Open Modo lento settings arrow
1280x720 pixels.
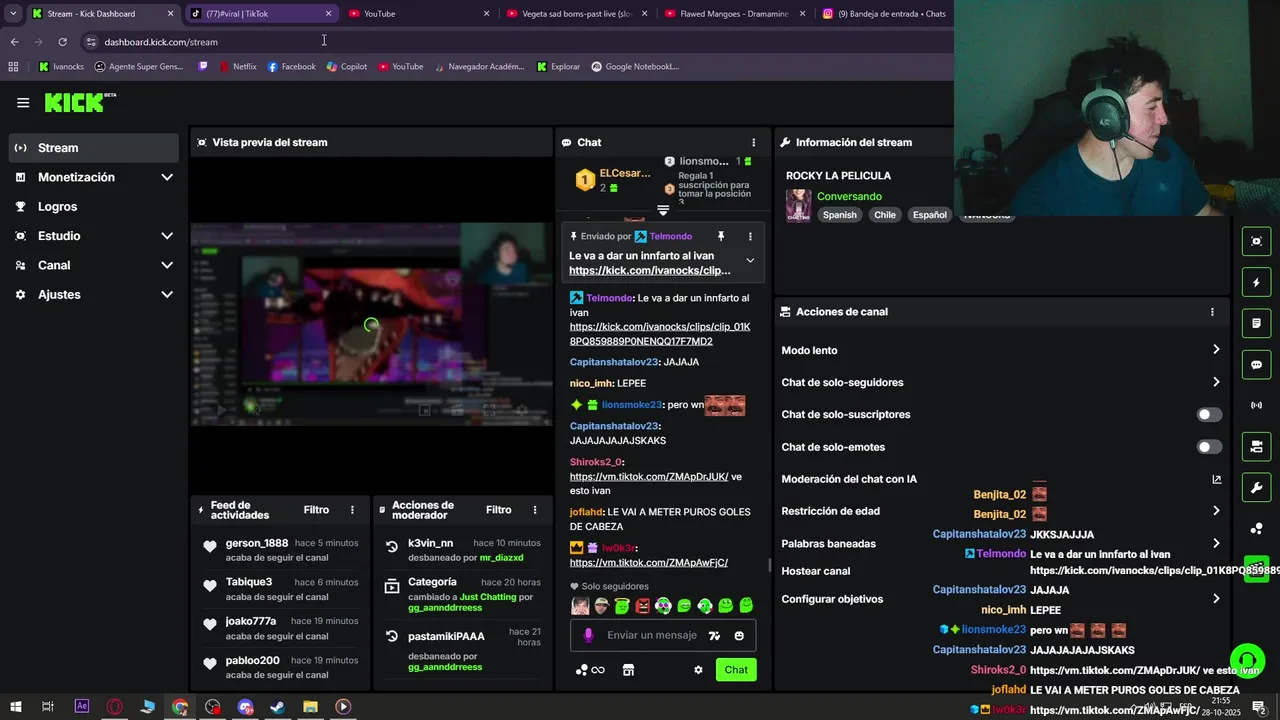pos(1216,350)
